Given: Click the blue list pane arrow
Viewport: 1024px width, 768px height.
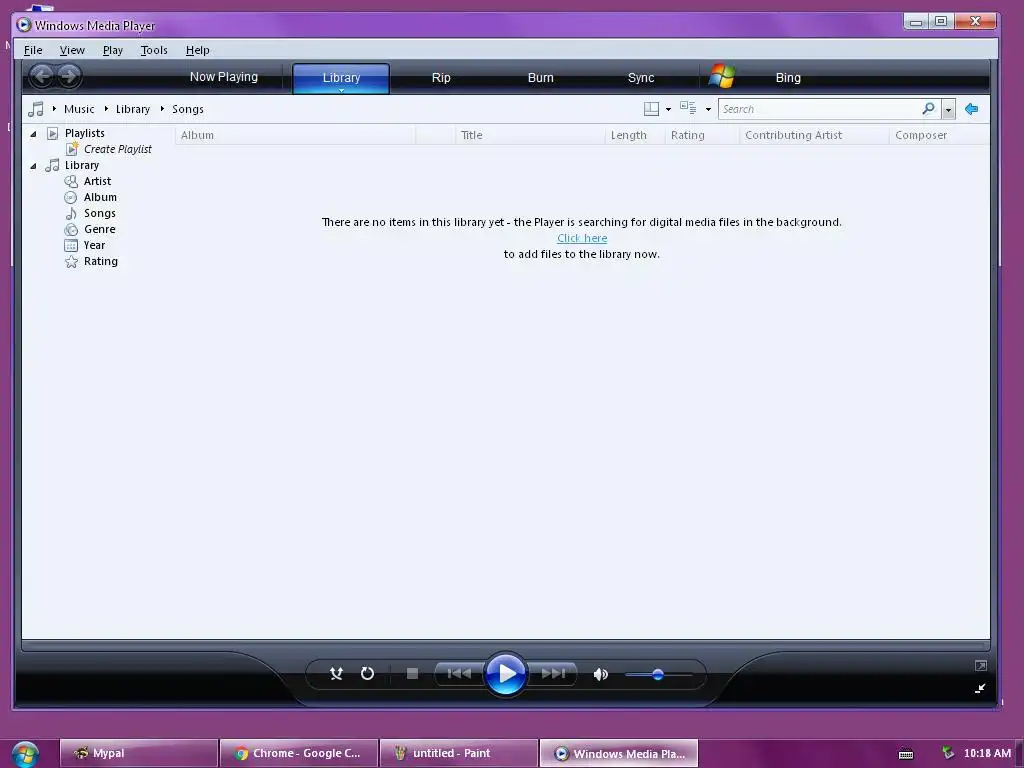Looking at the screenshot, I should pyautogui.click(x=971, y=109).
